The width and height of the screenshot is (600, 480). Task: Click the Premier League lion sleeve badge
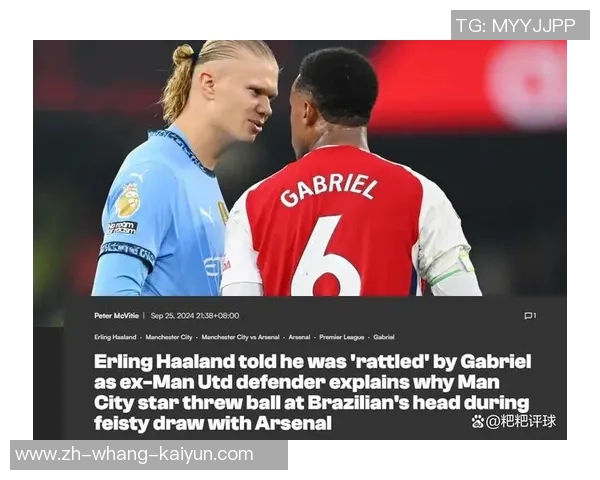128,200
